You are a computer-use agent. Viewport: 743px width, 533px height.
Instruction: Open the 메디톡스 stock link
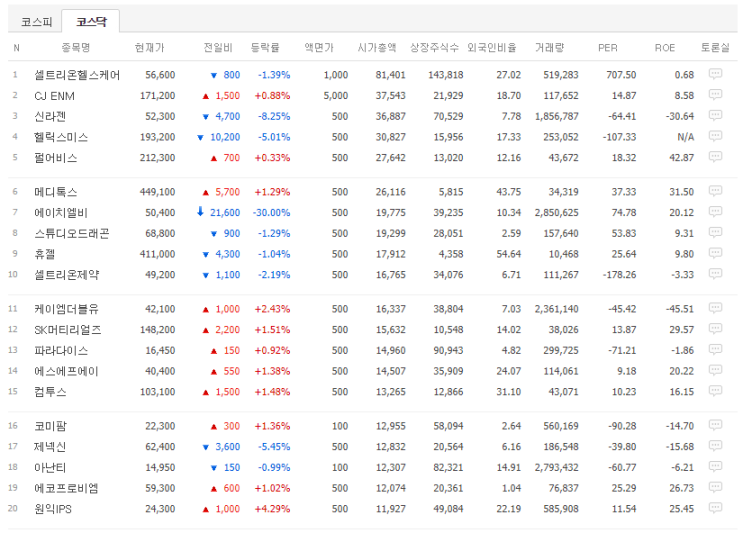[55, 192]
